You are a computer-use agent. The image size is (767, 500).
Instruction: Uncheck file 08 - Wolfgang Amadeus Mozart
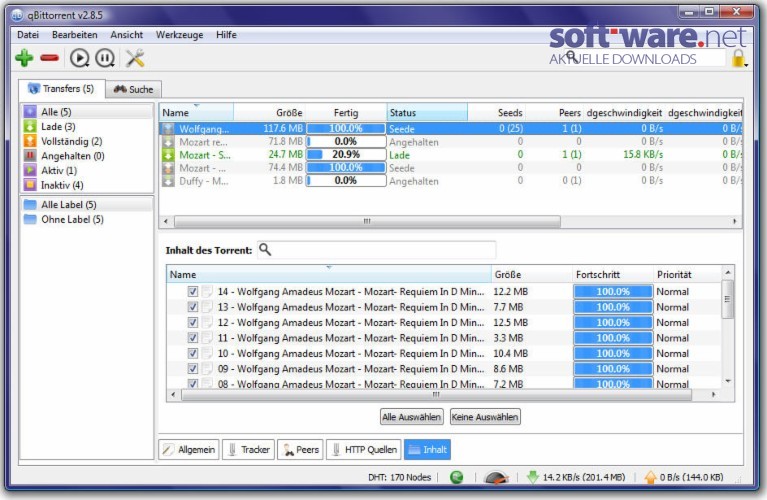click(193, 384)
